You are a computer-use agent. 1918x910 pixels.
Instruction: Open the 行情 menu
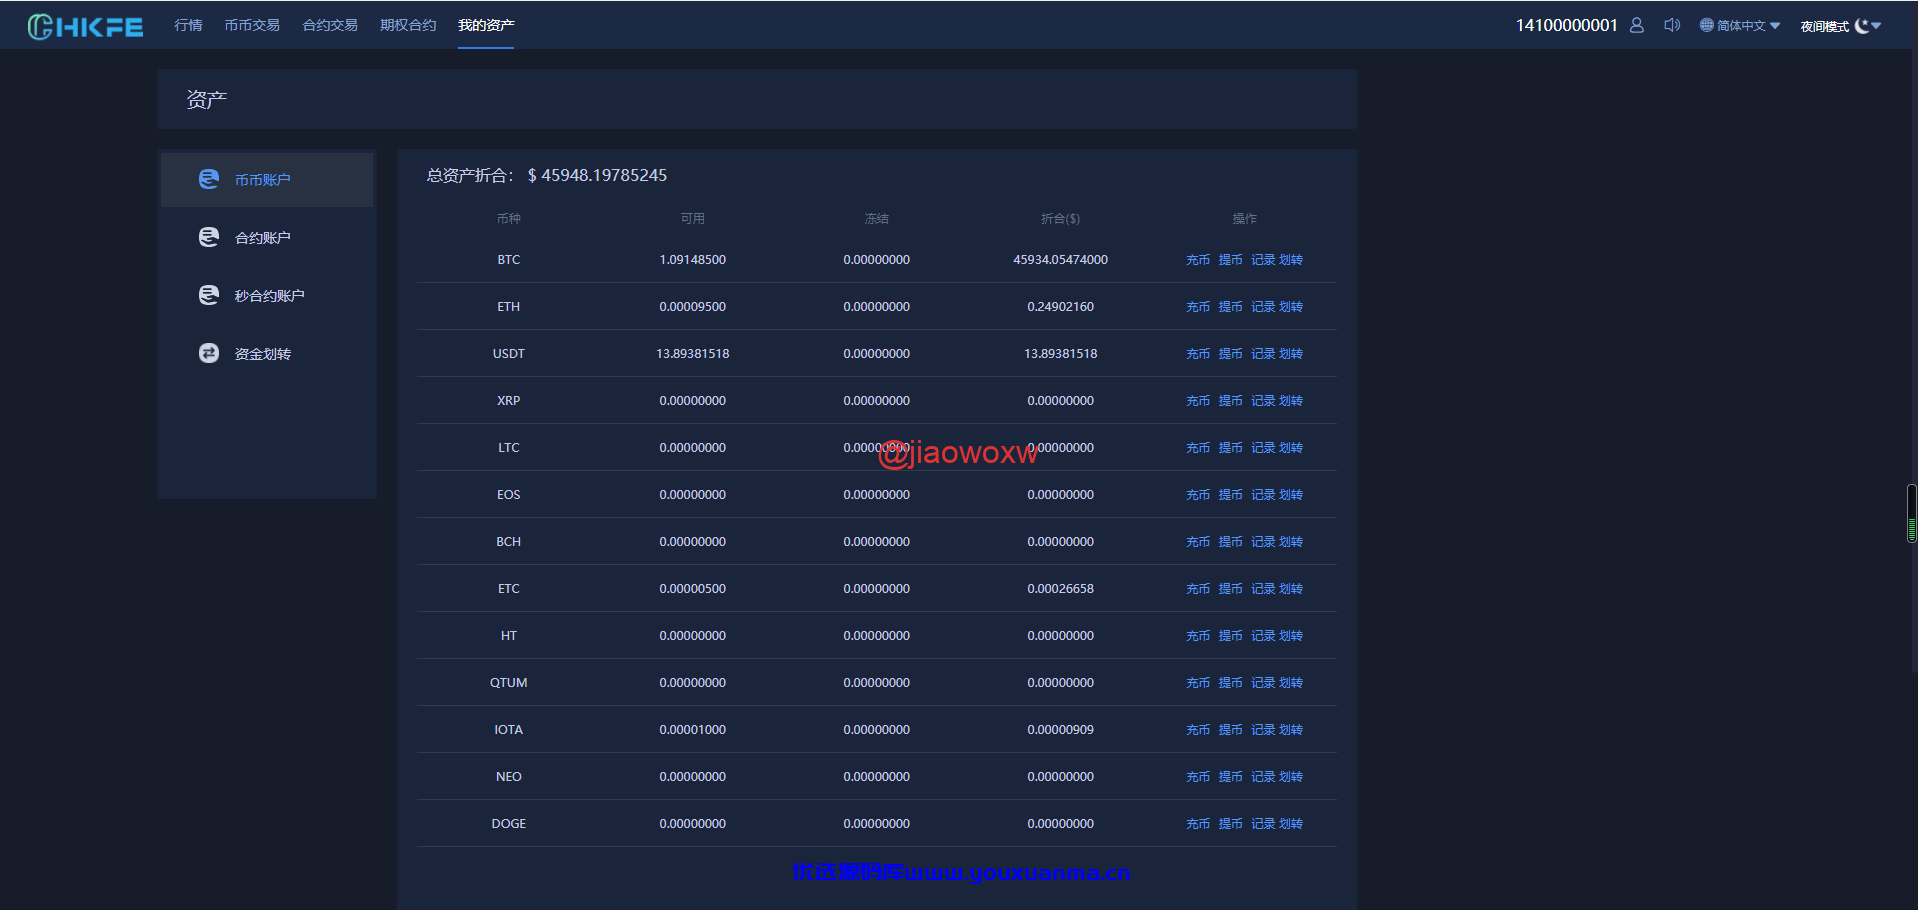pos(188,25)
